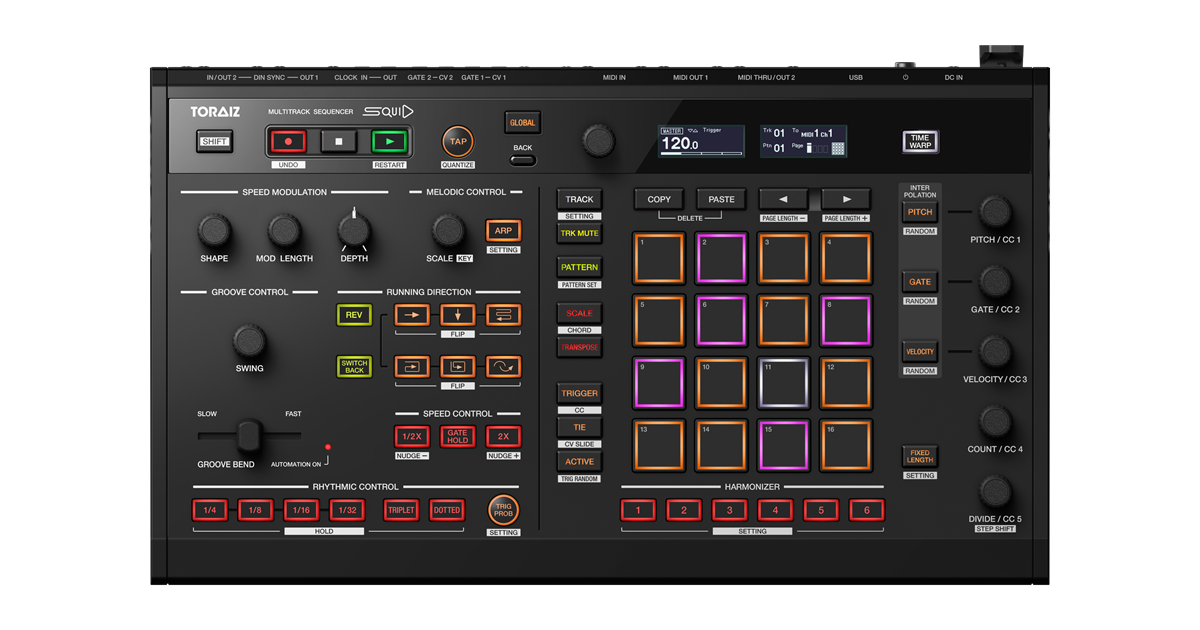Viewport: 1200px width, 630px height.
Task: Open the GLOBAL settings menu
Action: [x=522, y=121]
